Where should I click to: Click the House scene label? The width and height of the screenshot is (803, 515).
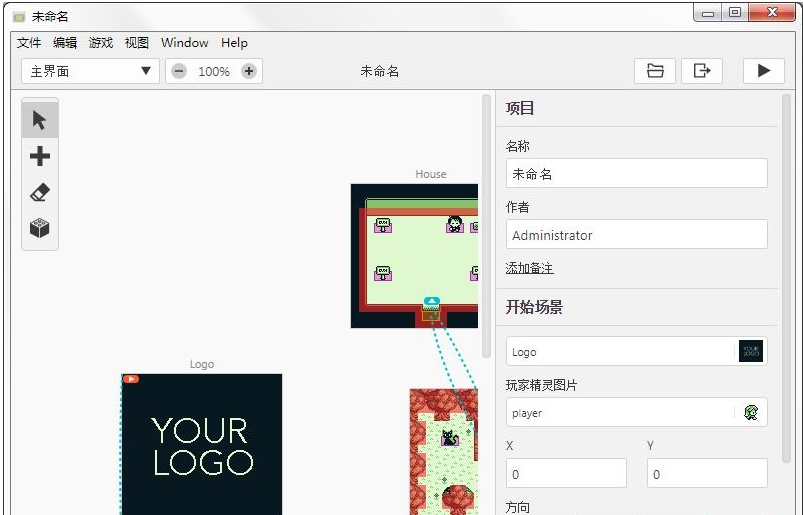point(431,175)
